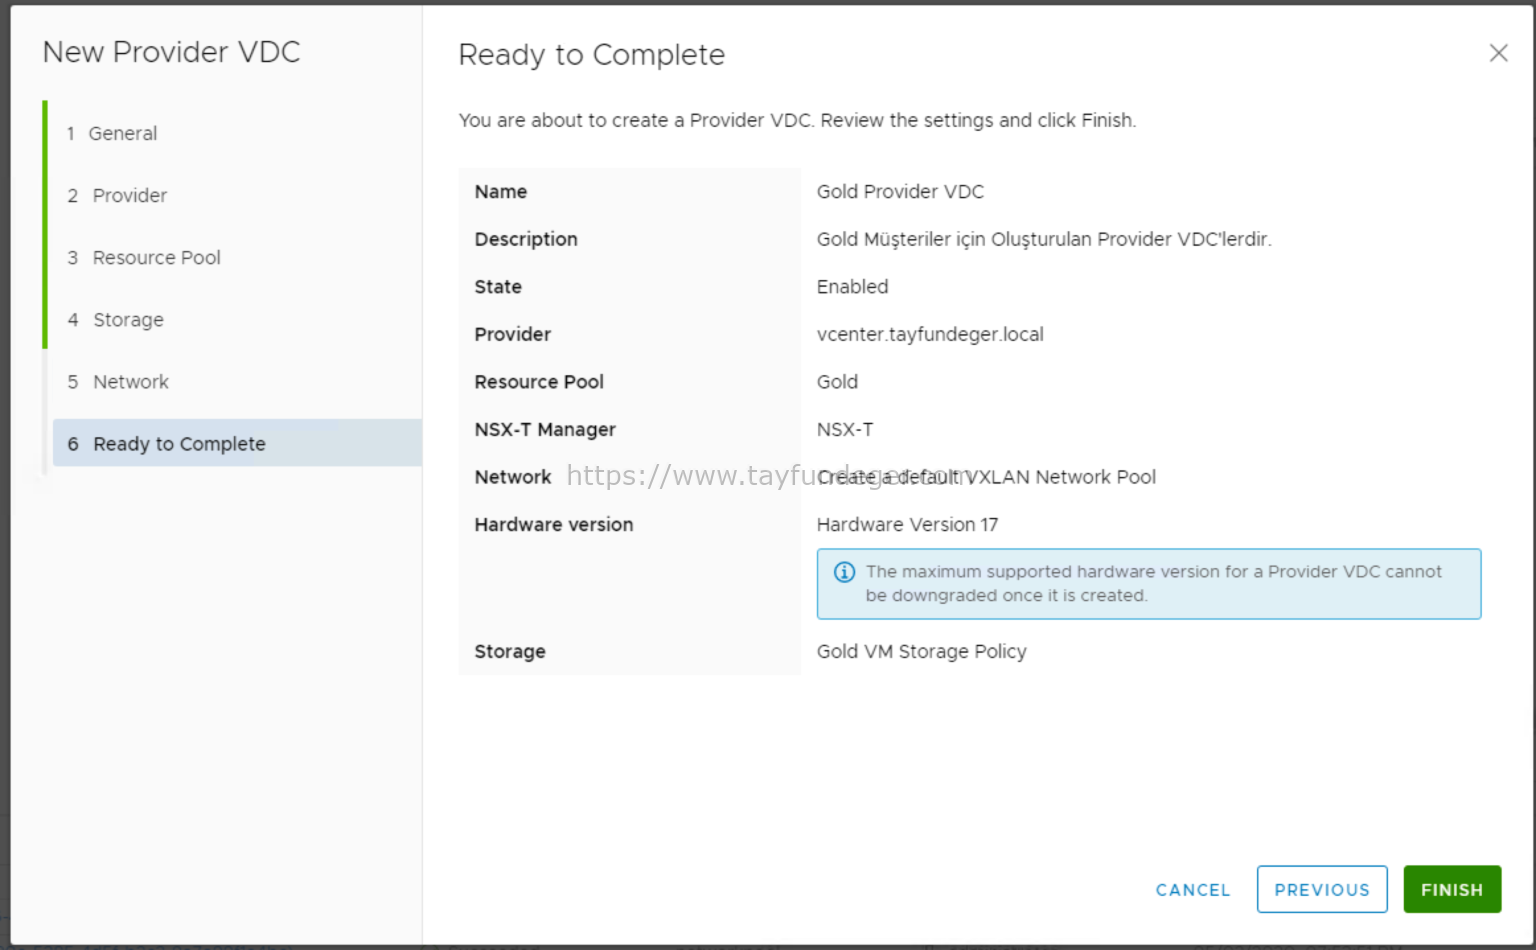This screenshot has width=1536, height=950.
Task: Select the Name value Gold Provider VDC
Action: (x=900, y=191)
